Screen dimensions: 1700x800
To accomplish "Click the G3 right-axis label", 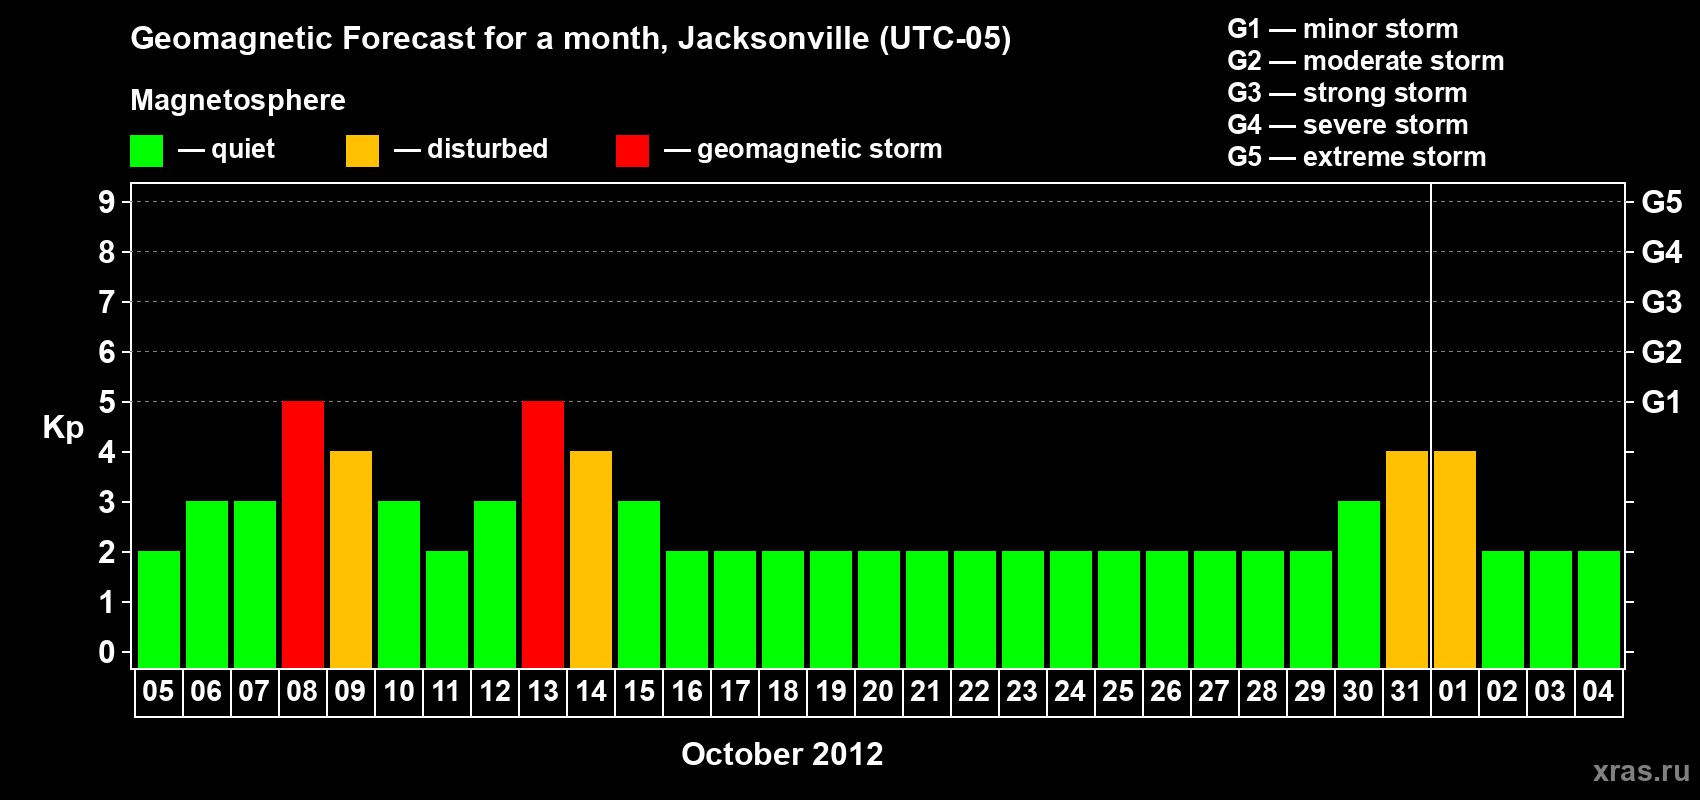I will (x=1661, y=302).
